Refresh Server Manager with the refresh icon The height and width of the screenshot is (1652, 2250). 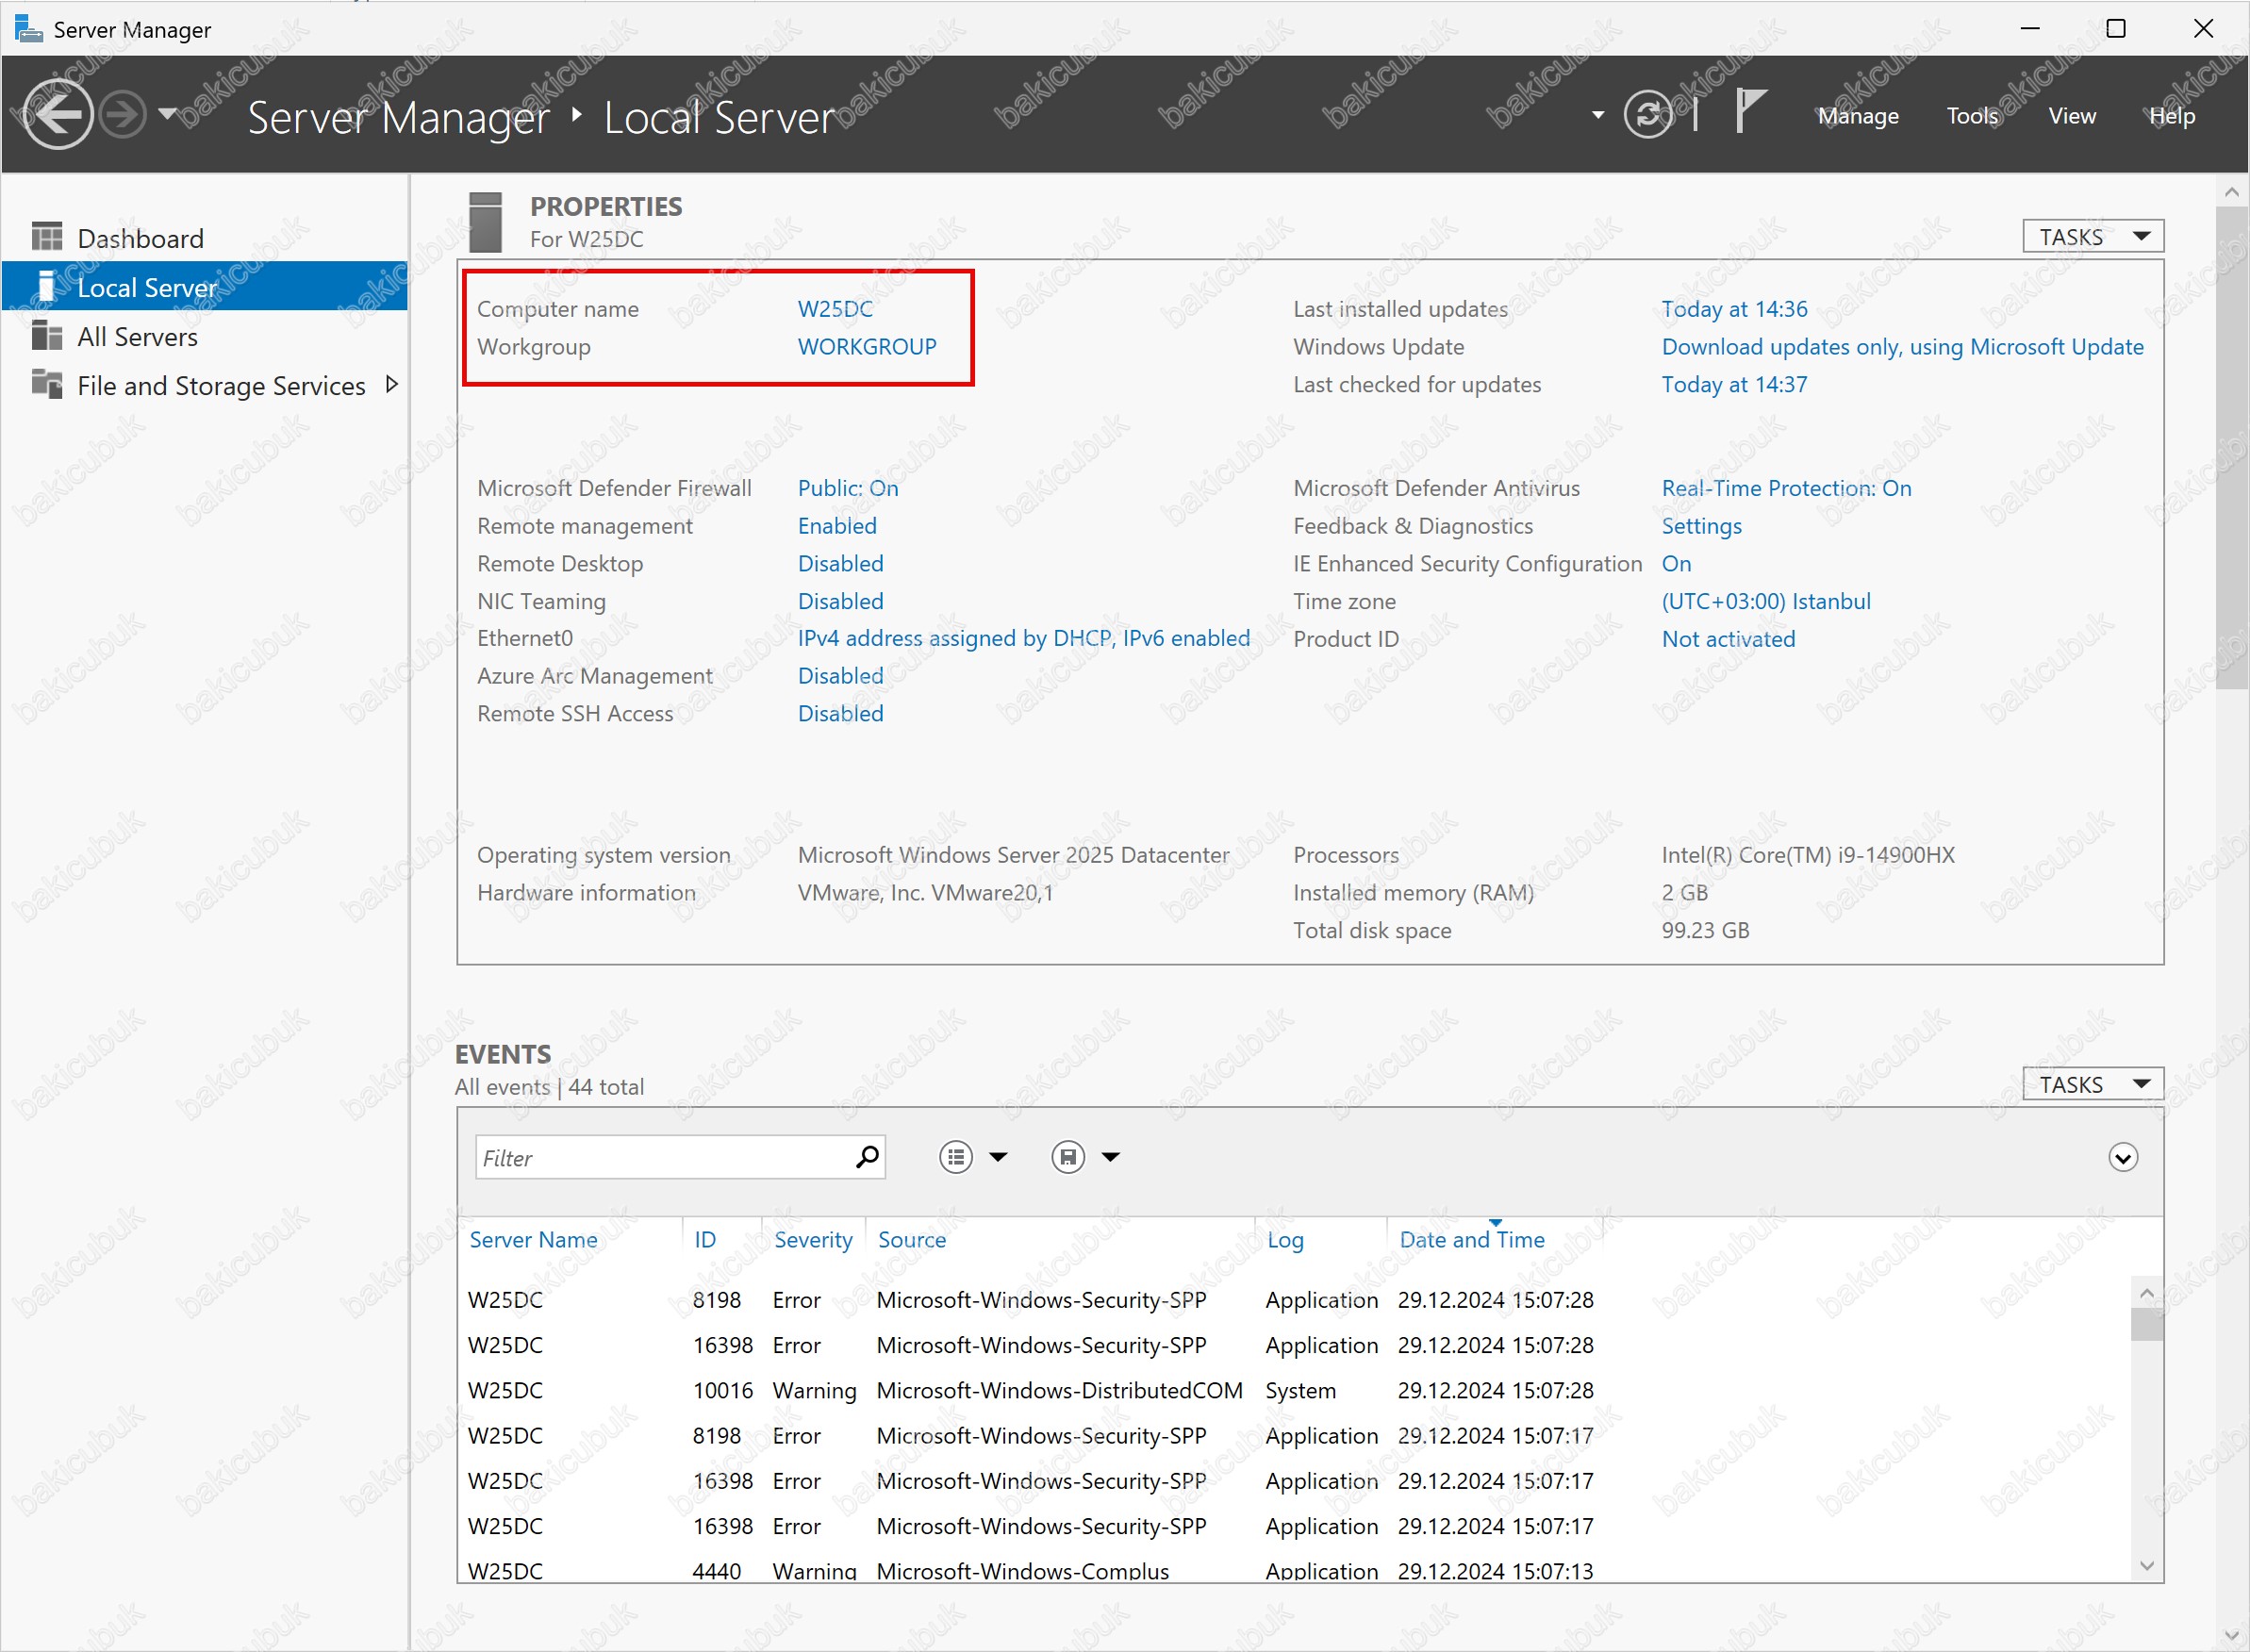pyautogui.click(x=1648, y=114)
